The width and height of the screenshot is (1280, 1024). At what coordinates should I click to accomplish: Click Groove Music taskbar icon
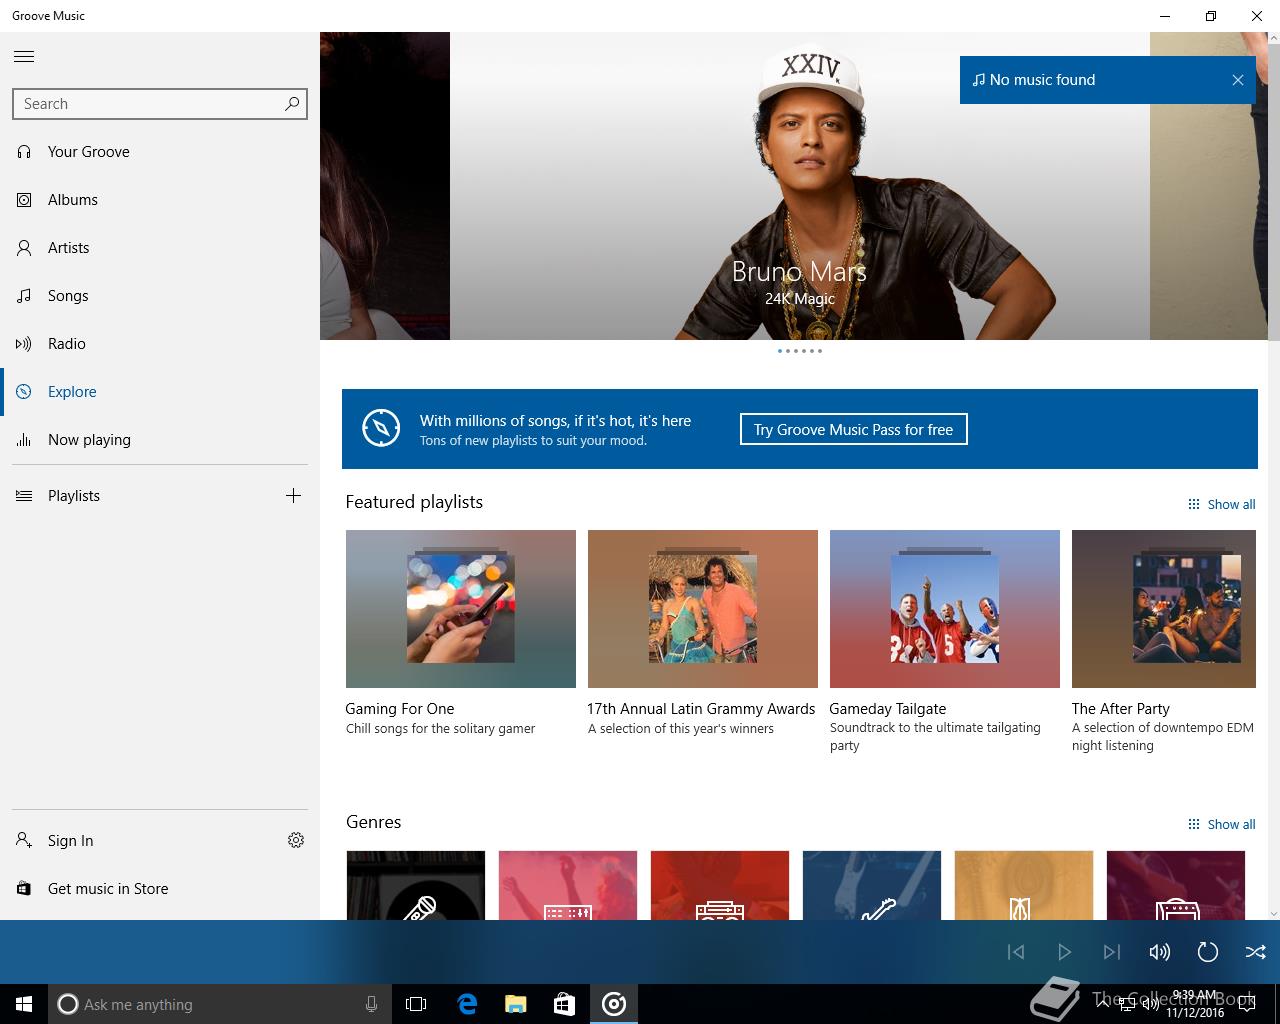[614, 1004]
